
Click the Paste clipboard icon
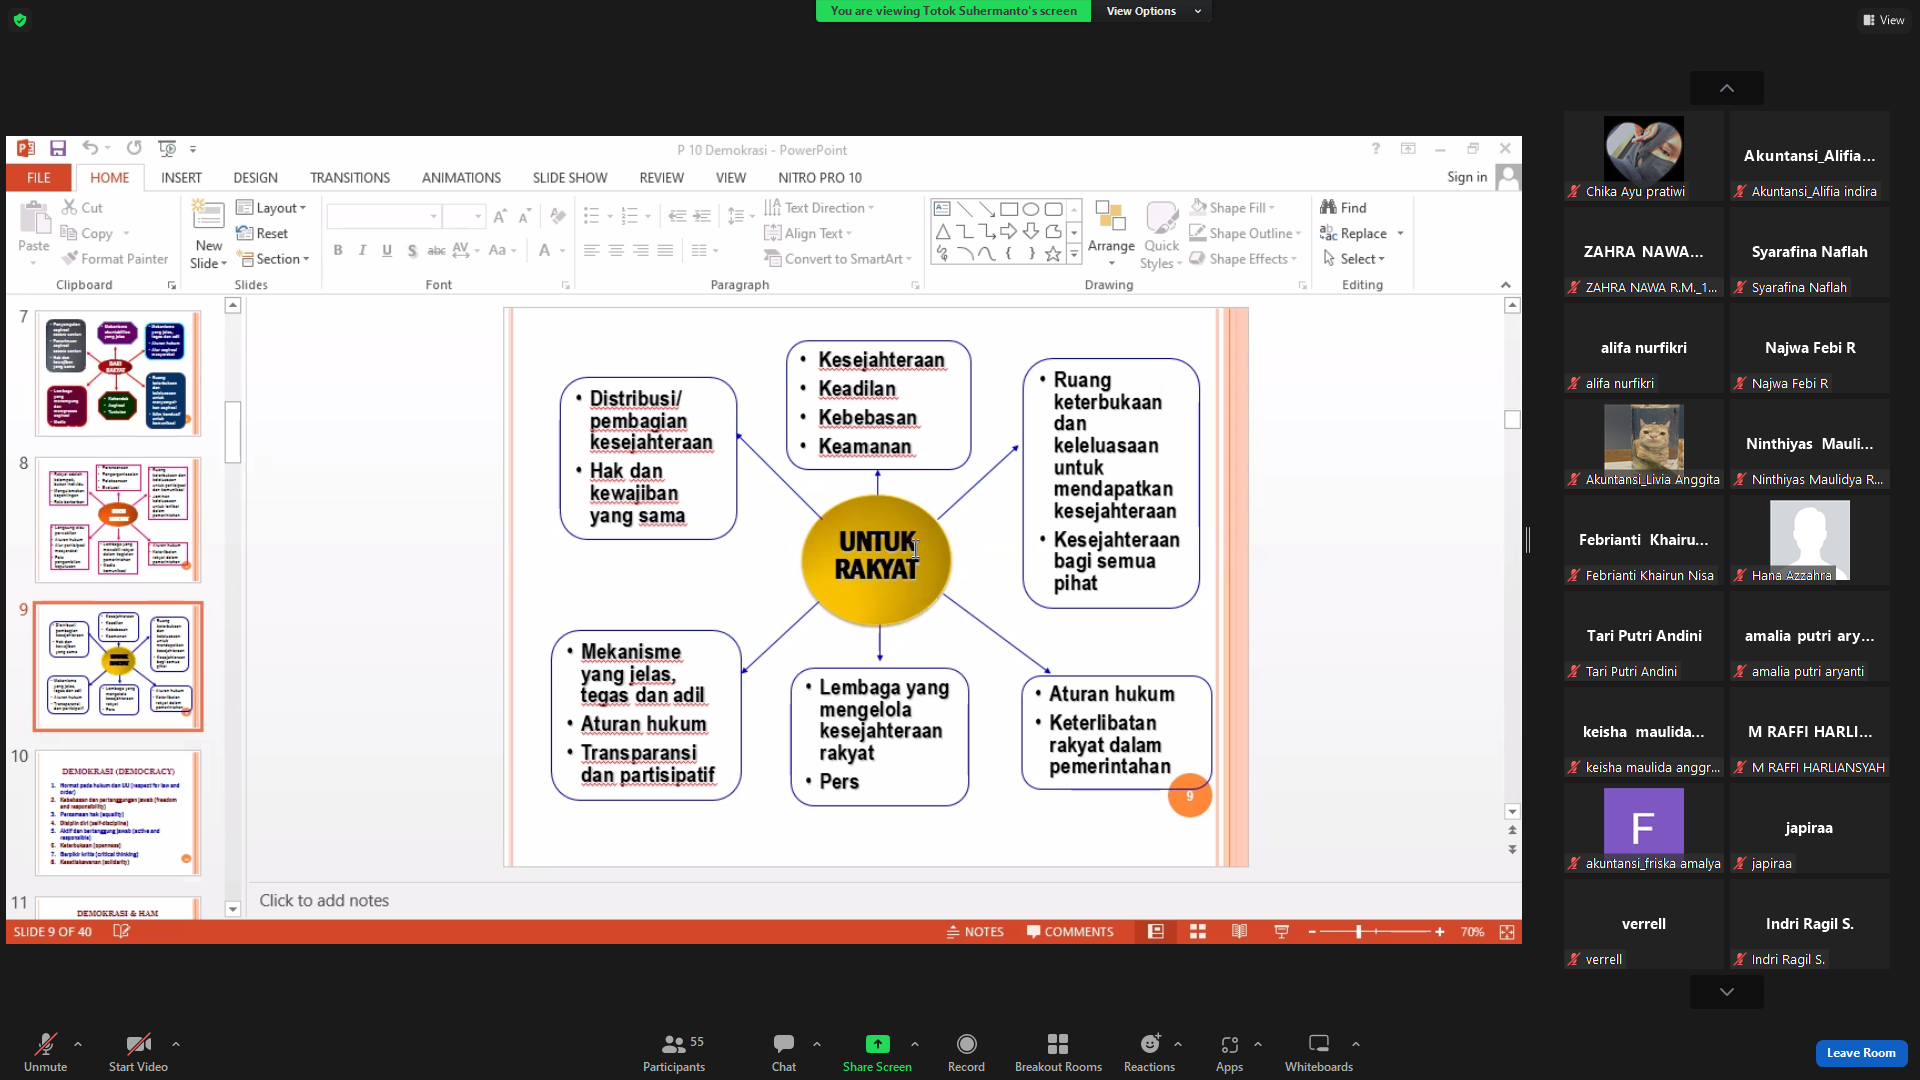(x=34, y=219)
